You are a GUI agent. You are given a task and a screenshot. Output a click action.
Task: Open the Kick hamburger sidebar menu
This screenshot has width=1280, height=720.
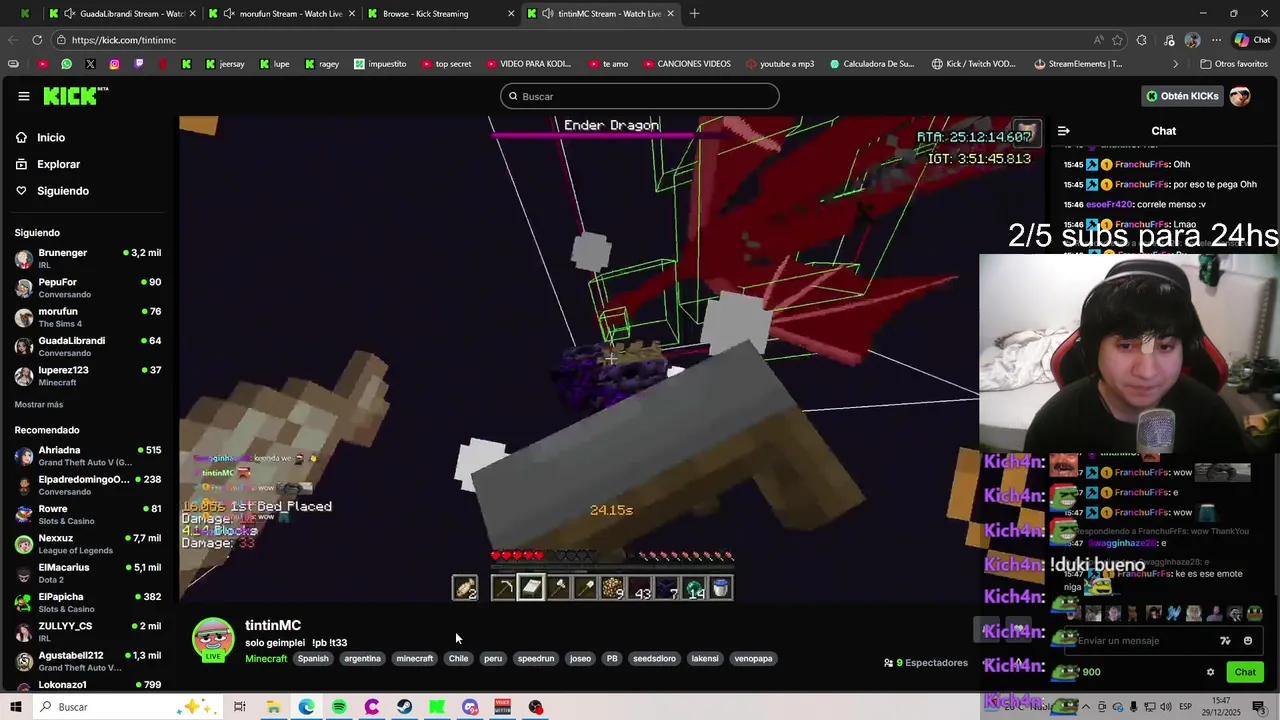tap(23, 96)
